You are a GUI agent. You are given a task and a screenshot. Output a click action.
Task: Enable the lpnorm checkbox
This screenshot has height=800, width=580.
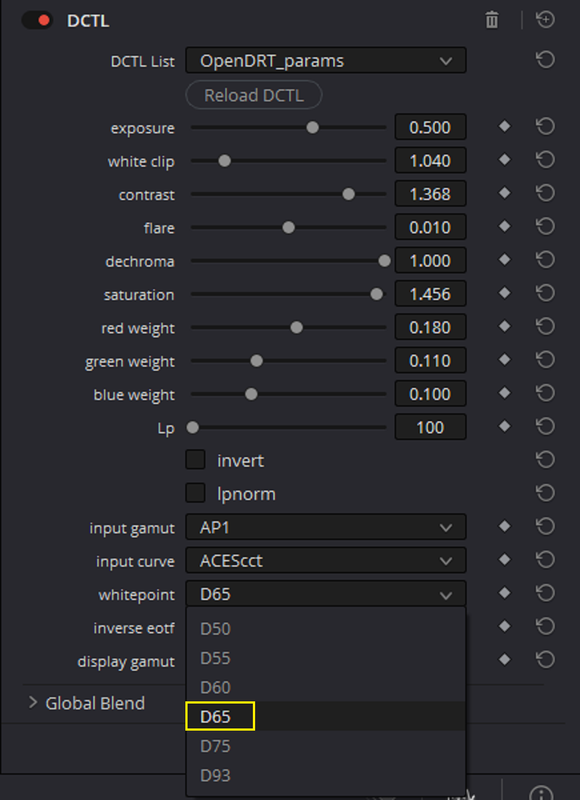(195, 493)
